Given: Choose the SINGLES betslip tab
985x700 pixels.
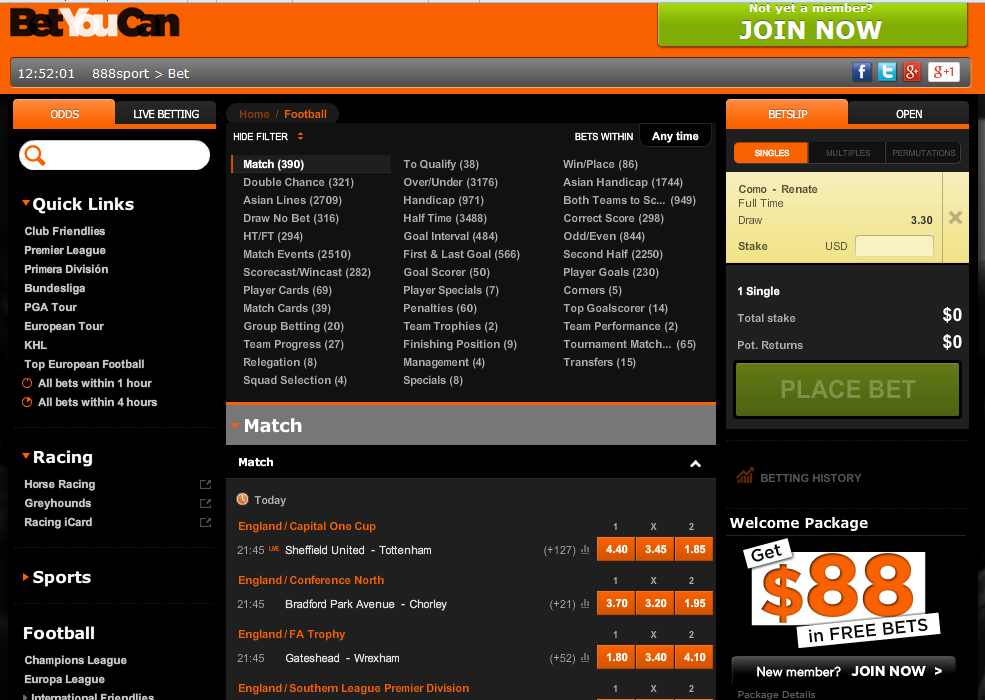Looking at the screenshot, I should [771, 153].
